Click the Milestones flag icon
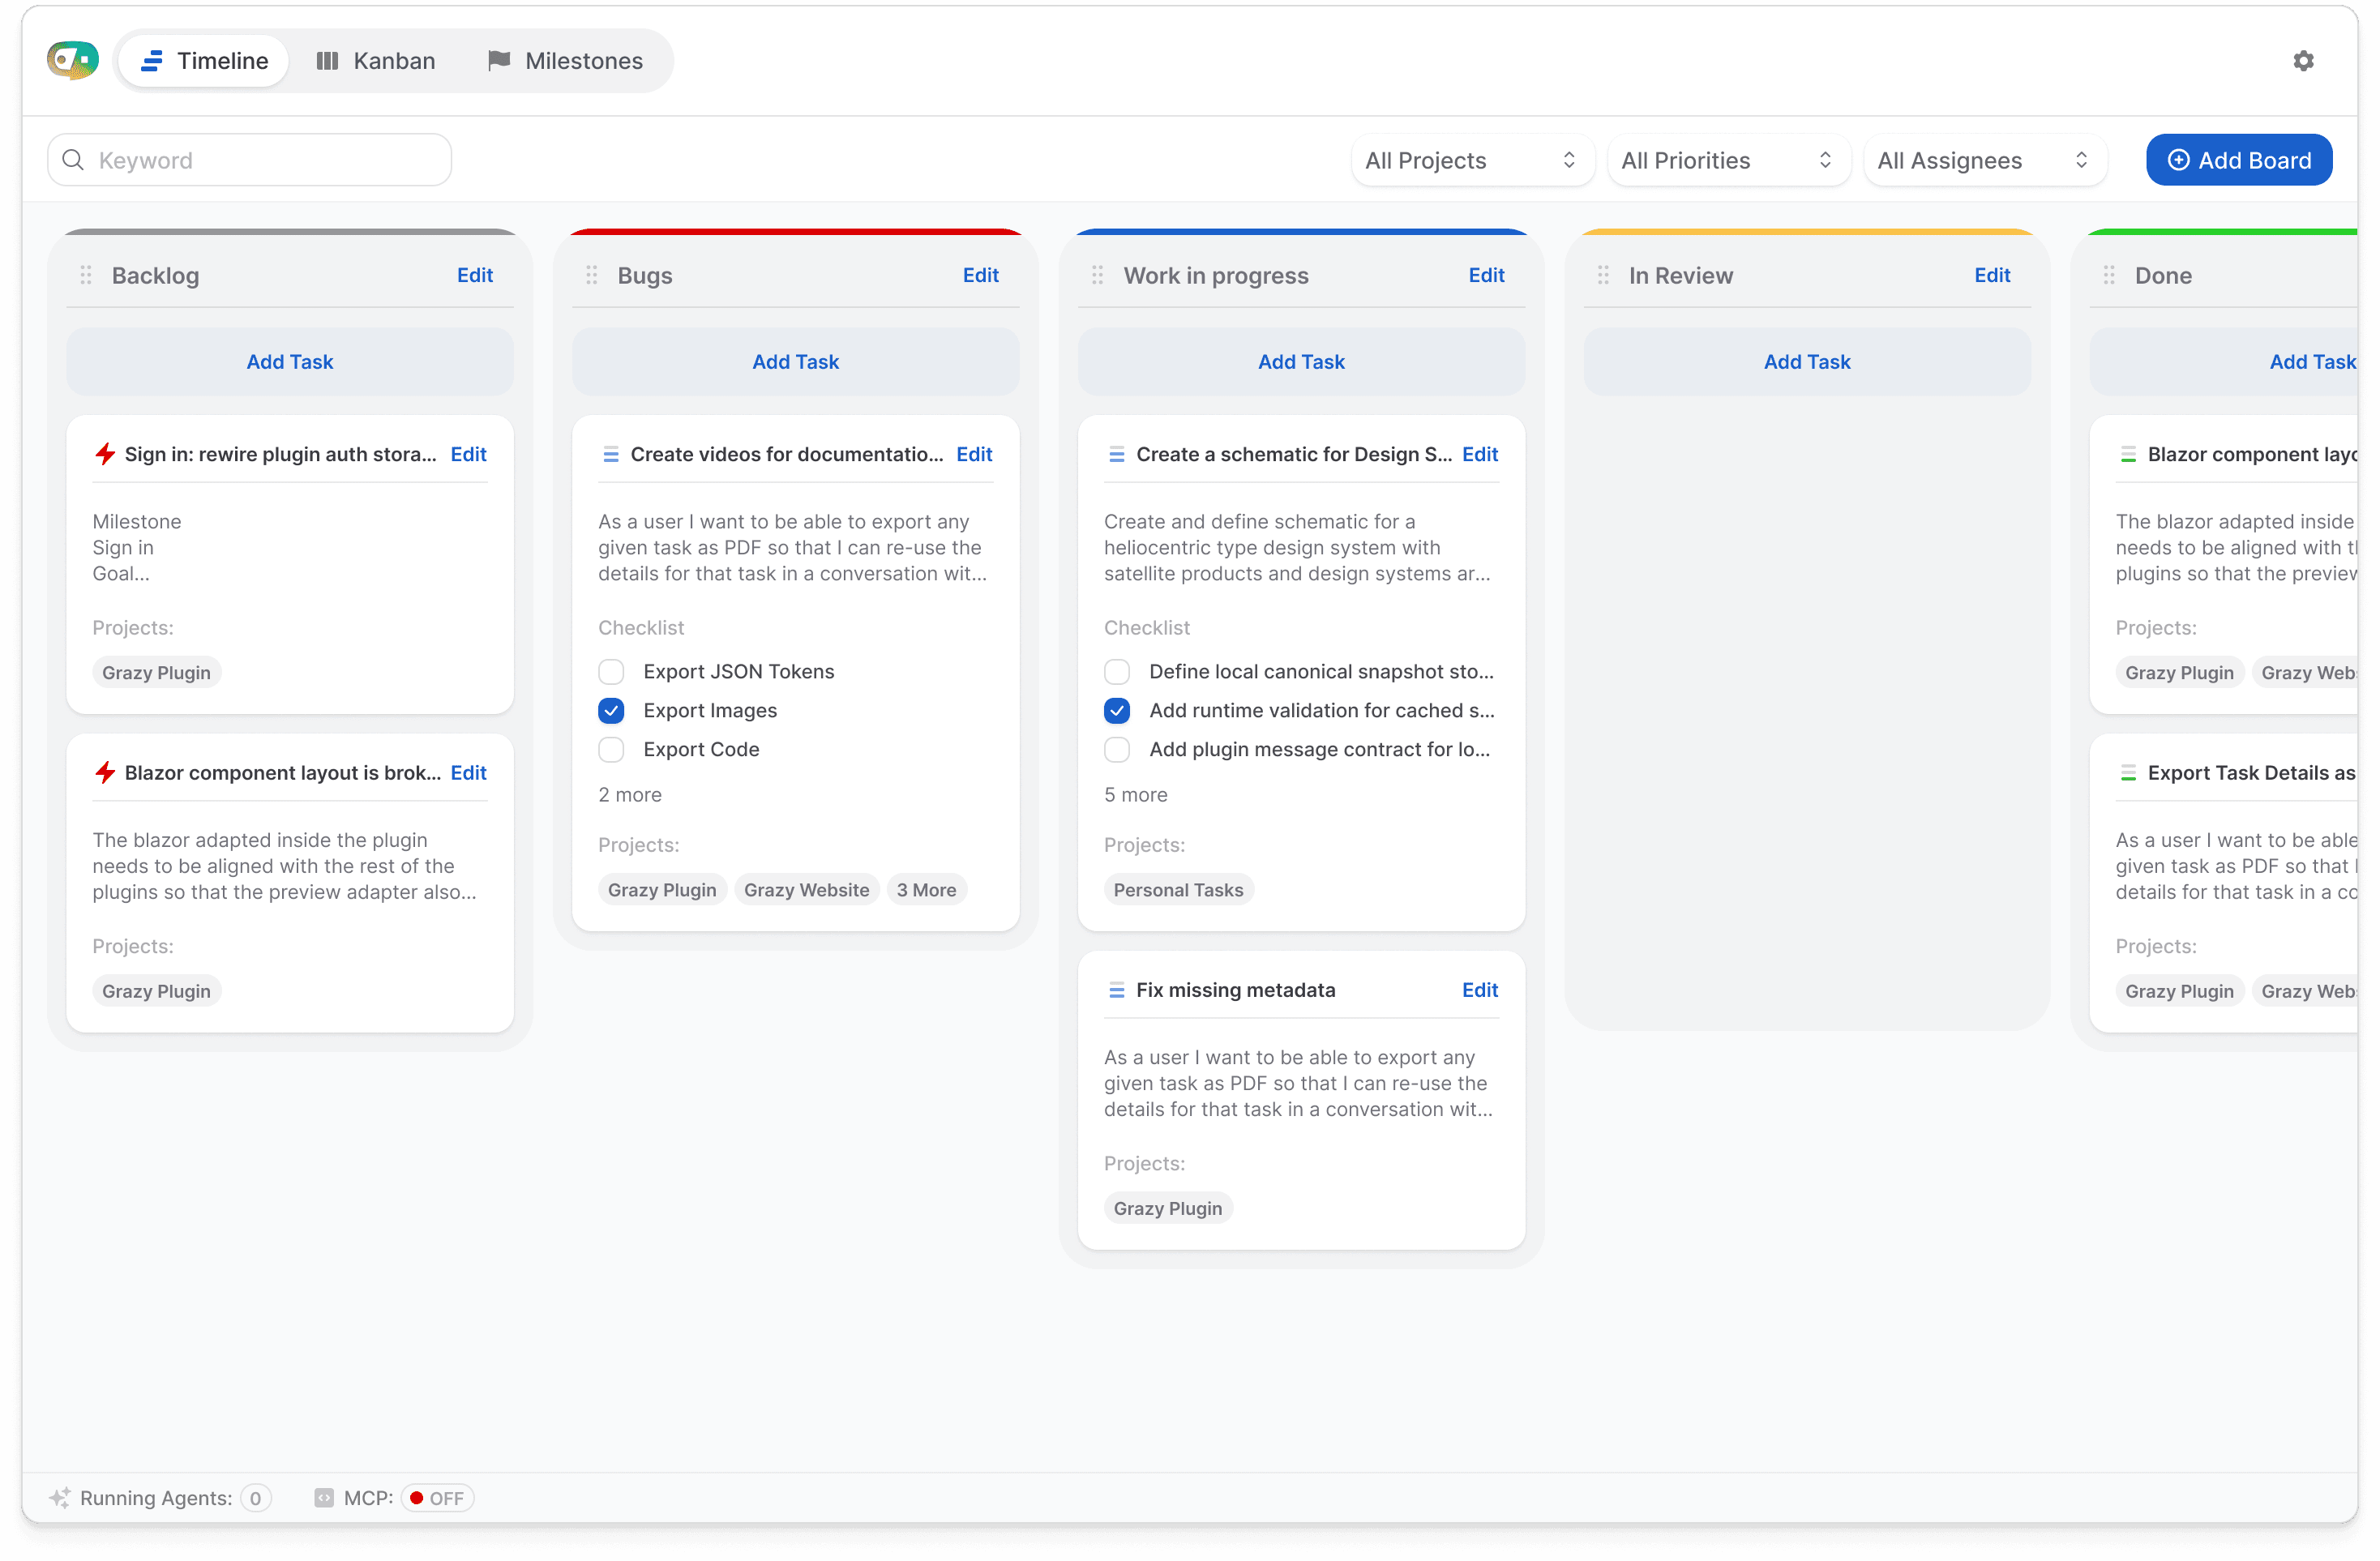Image resolution: width=2380 pixels, height=1561 pixels. coord(499,61)
